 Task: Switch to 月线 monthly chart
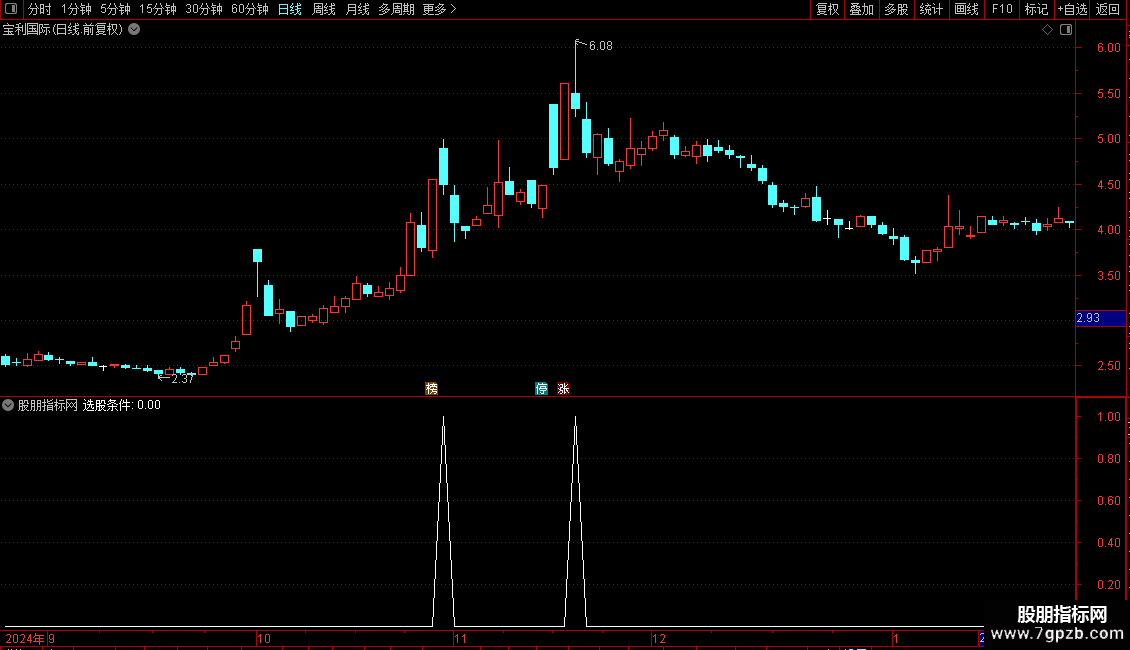(357, 9)
